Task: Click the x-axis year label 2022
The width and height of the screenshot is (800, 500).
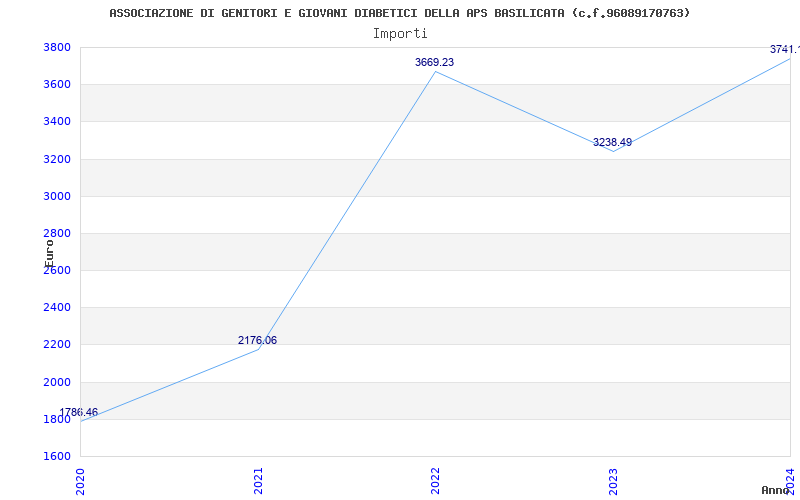Action: click(x=435, y=481)
